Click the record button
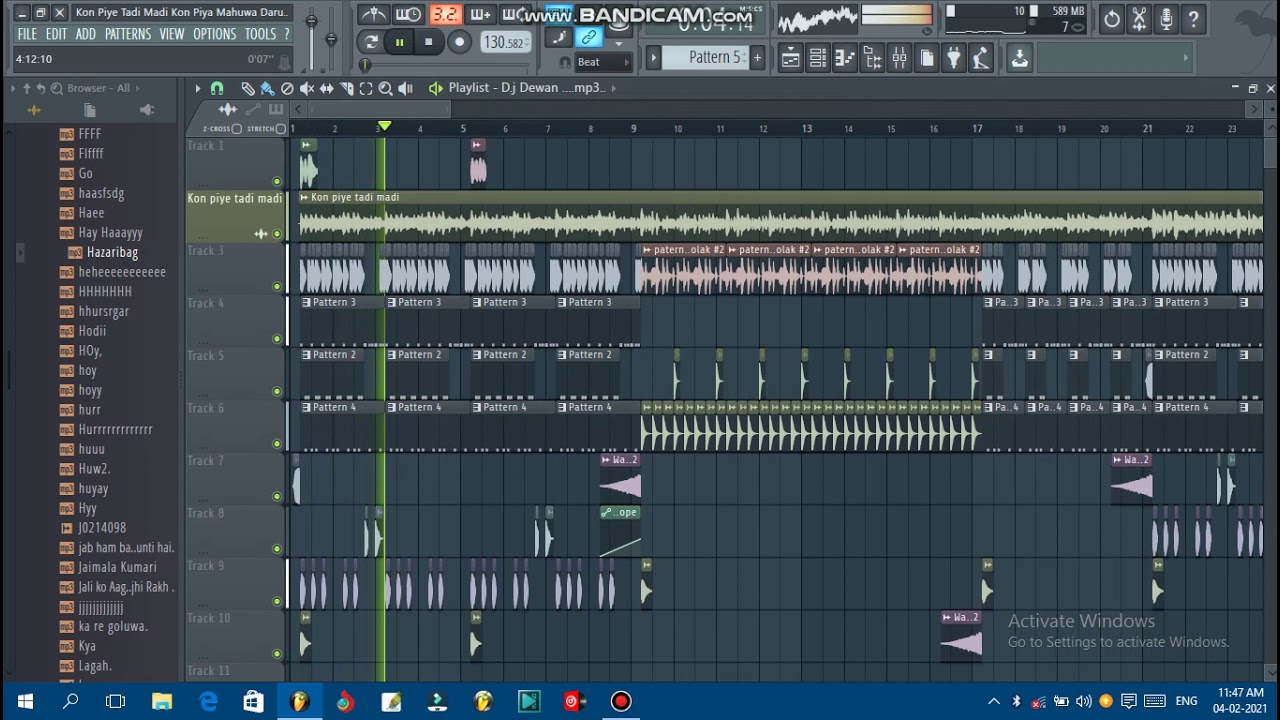Viewport: 1280px width, 720px height. click(x=459, y=42)
